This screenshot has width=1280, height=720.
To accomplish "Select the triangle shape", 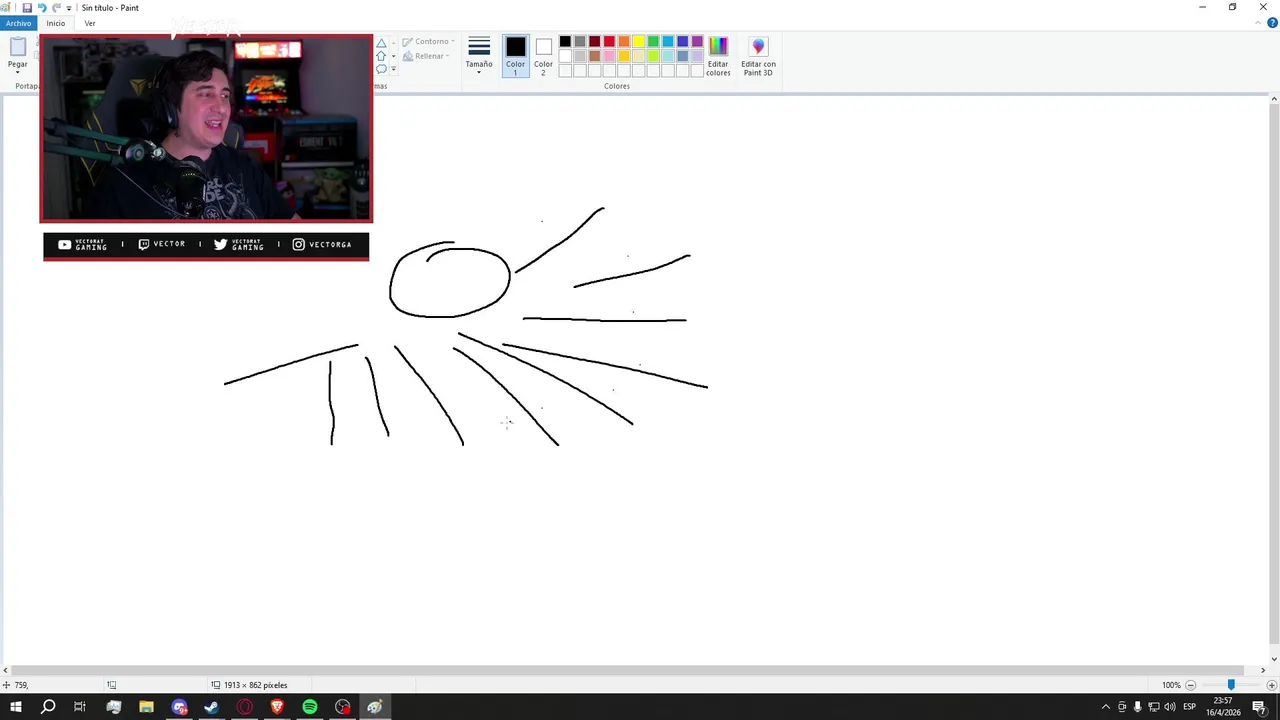I will [x=381, y=43].
